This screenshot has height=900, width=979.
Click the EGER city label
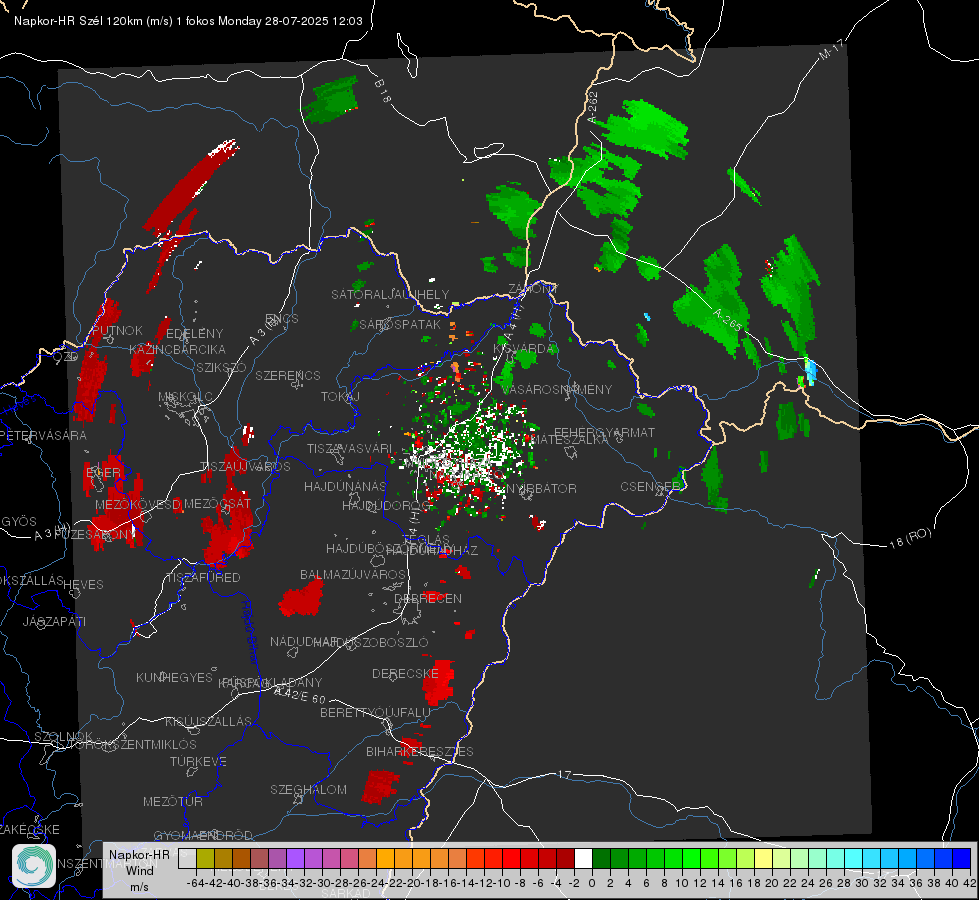point(104,472)
